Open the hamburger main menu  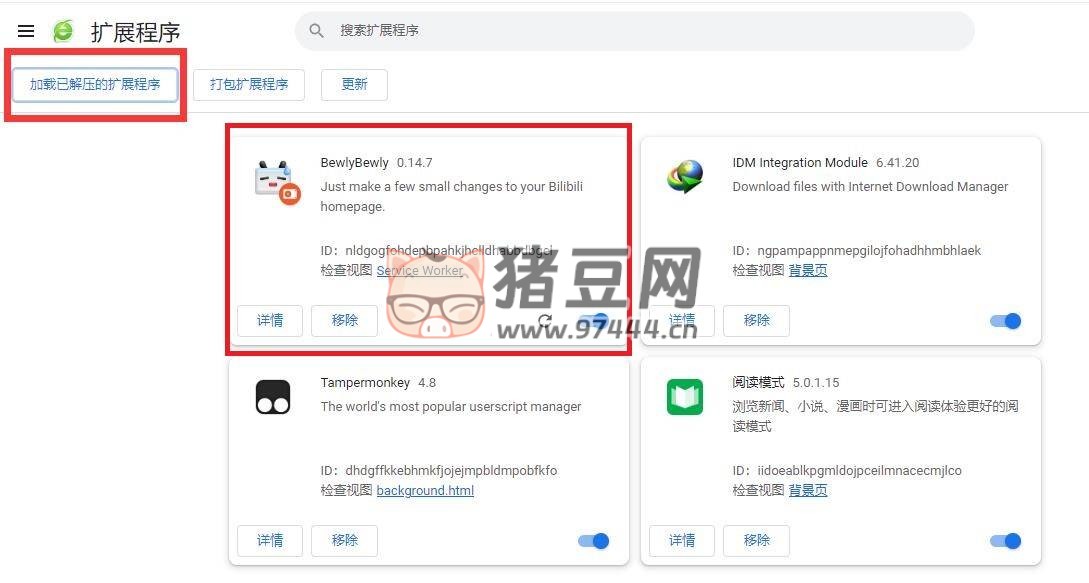tap(26, 31)
